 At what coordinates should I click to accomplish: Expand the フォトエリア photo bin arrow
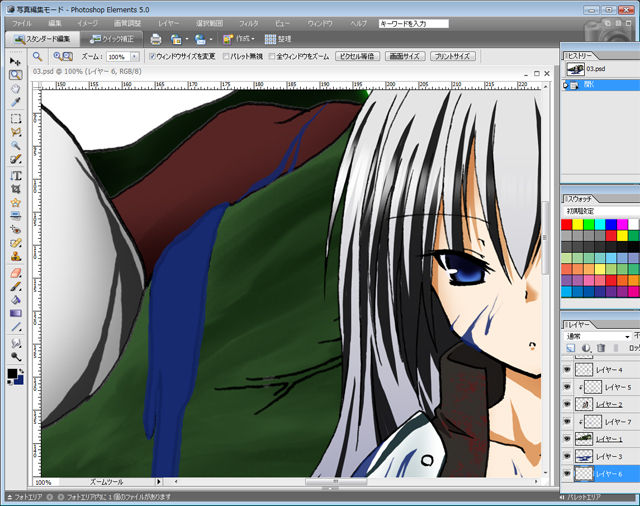point(10,497)
